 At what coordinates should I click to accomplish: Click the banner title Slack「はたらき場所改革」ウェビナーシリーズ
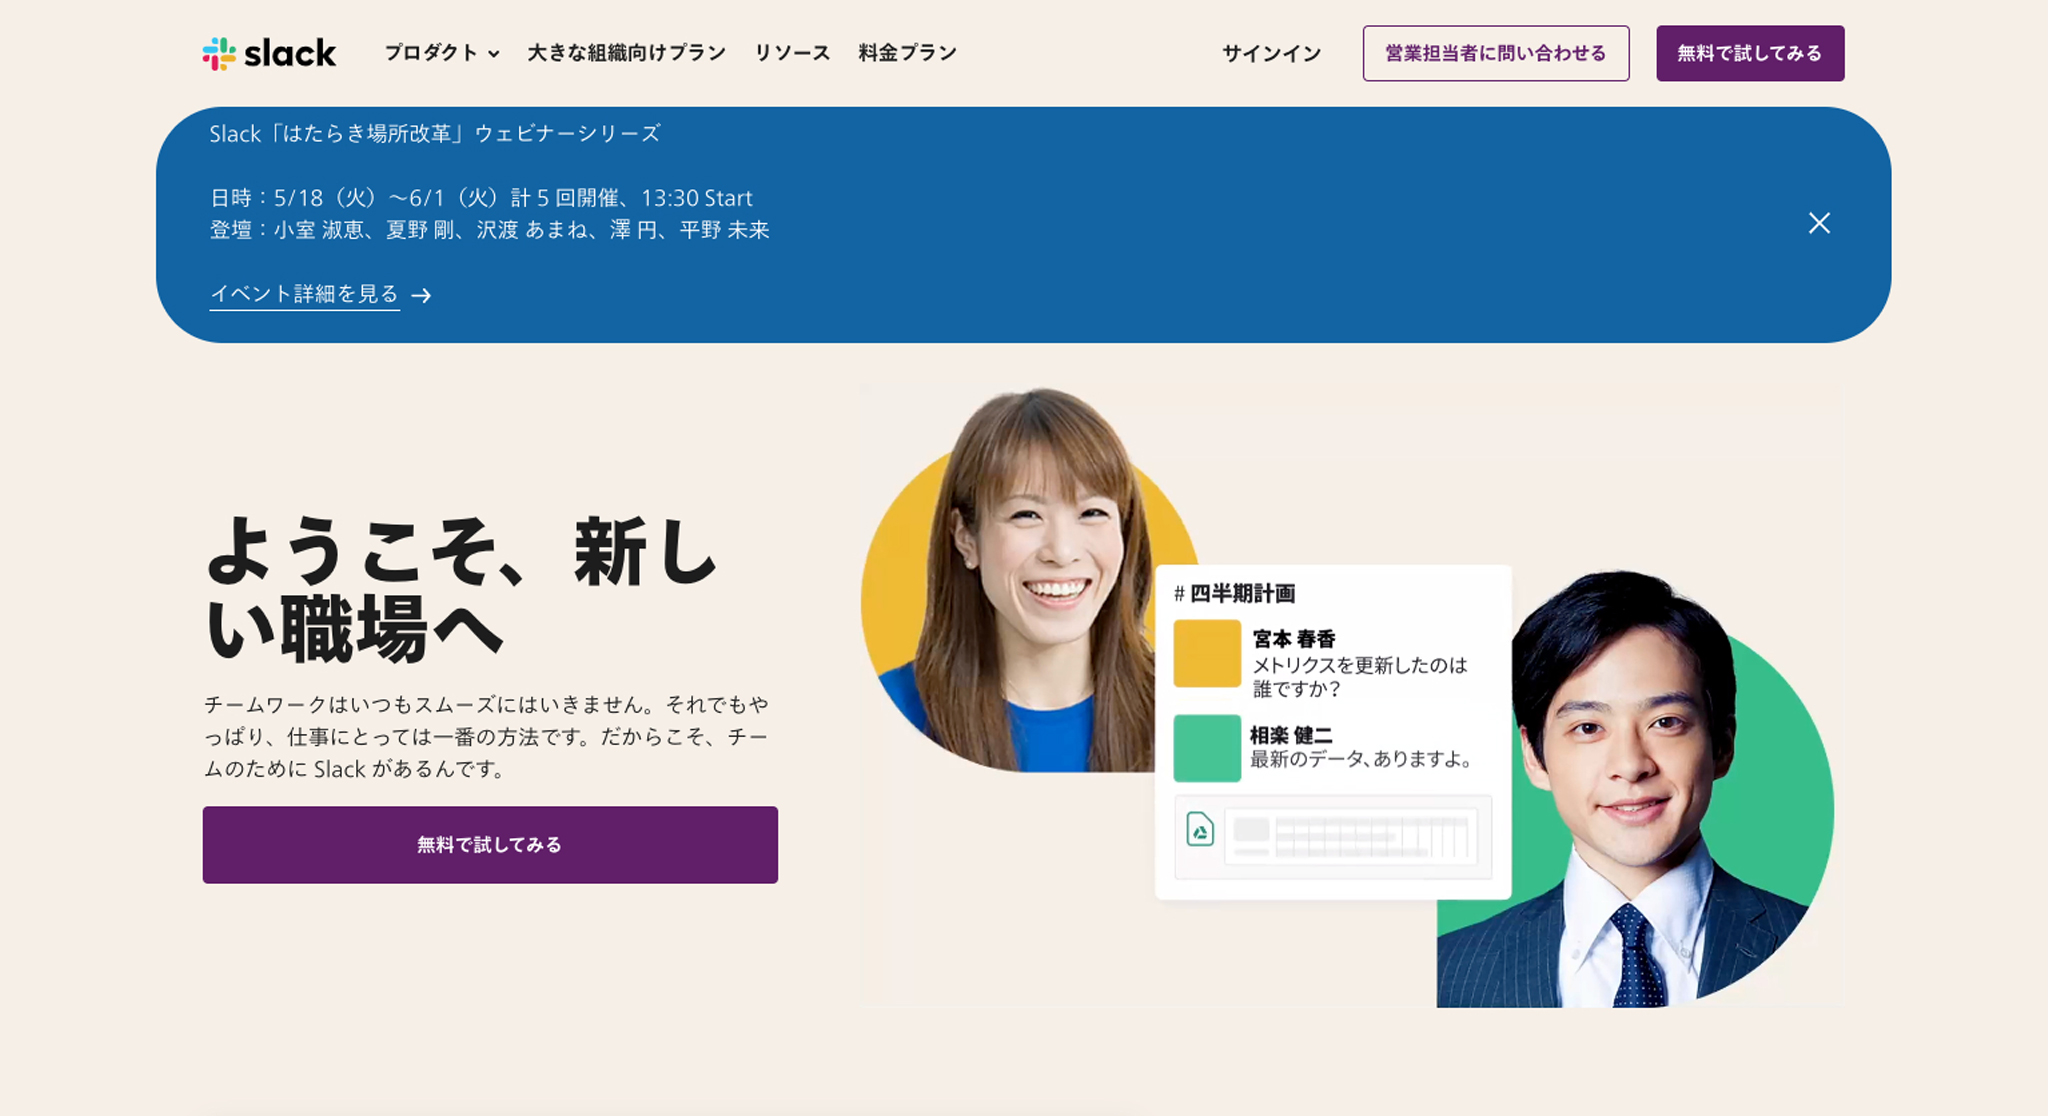(x=435, y=134)
